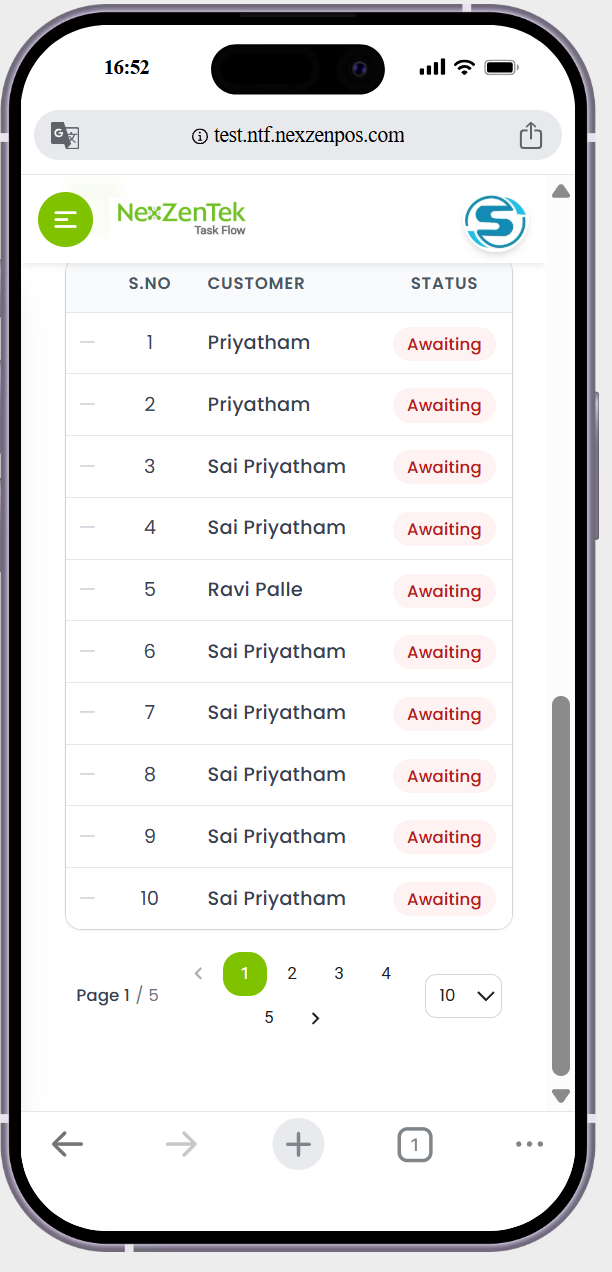Click the circular S logo in the header
Screen dimensions: 612x1272
[496, 223]
